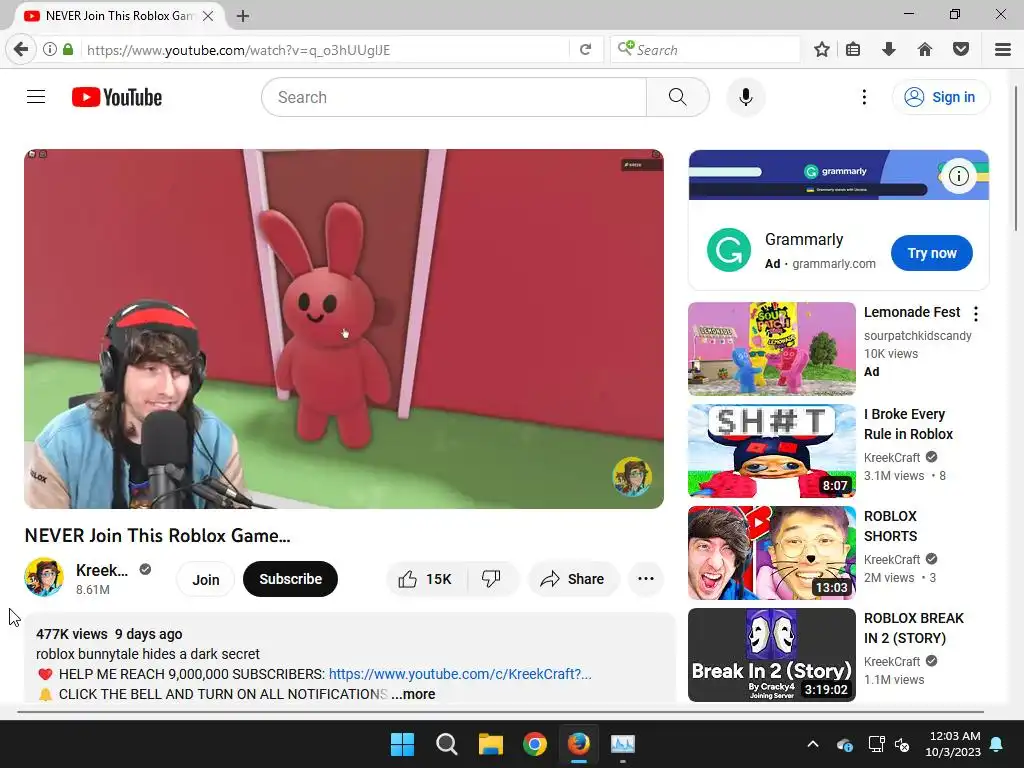Open more actions ellipsis below the video
The width and height of the screenshot is (1024, 768).
[x=646, y=579]
